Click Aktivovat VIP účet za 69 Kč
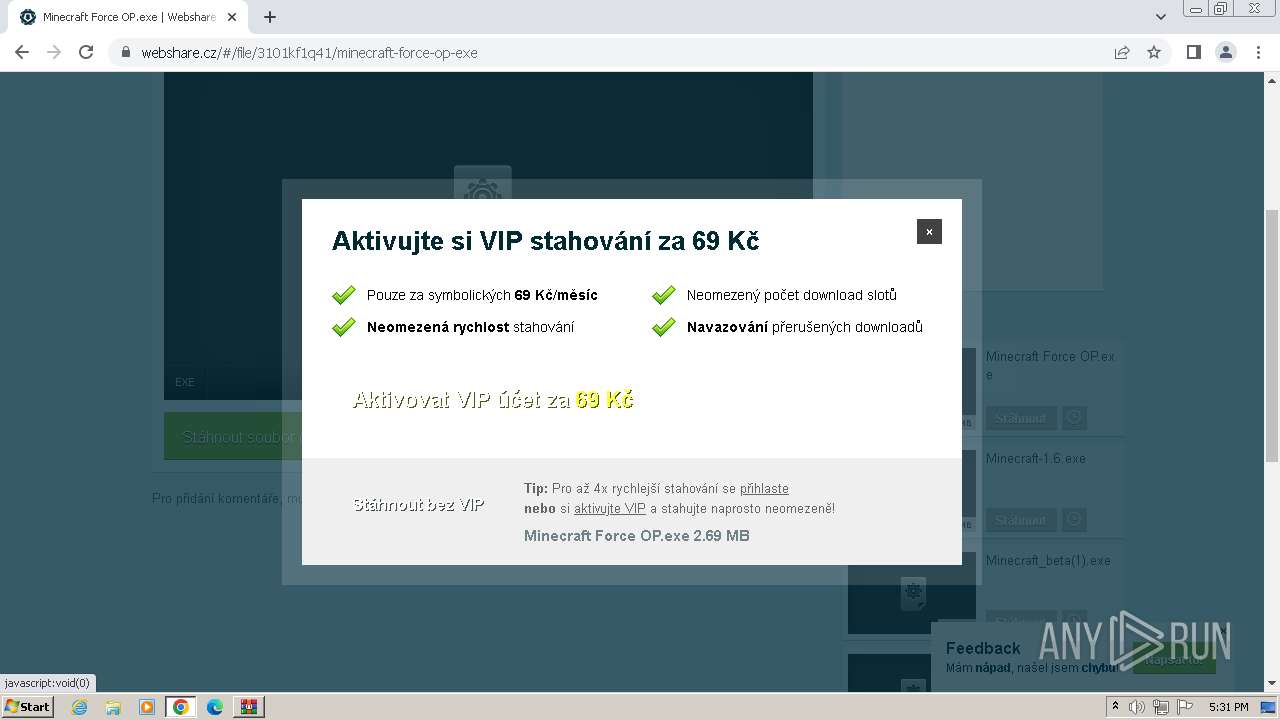 [x=493, y=400]
